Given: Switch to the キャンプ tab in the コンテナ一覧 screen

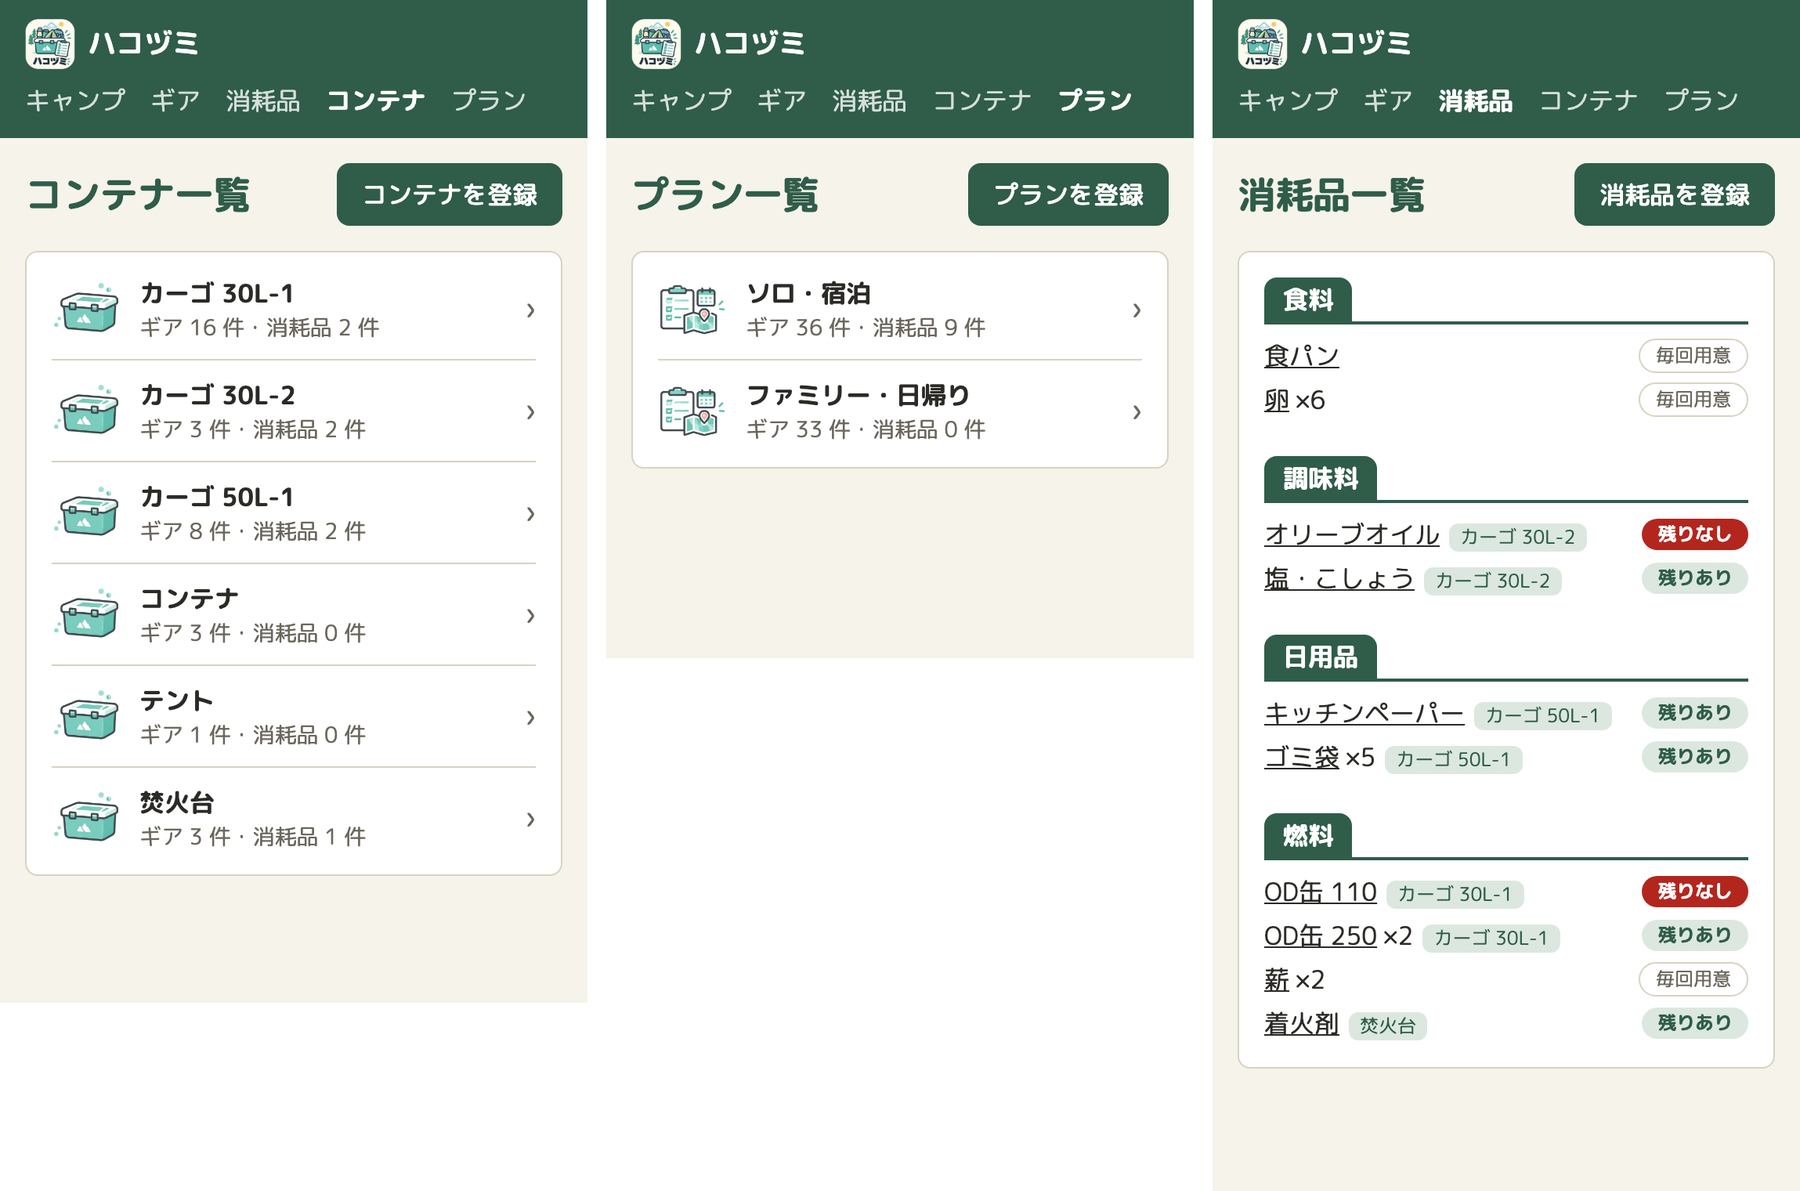Looking at the screenshot, I should [75, 100].
